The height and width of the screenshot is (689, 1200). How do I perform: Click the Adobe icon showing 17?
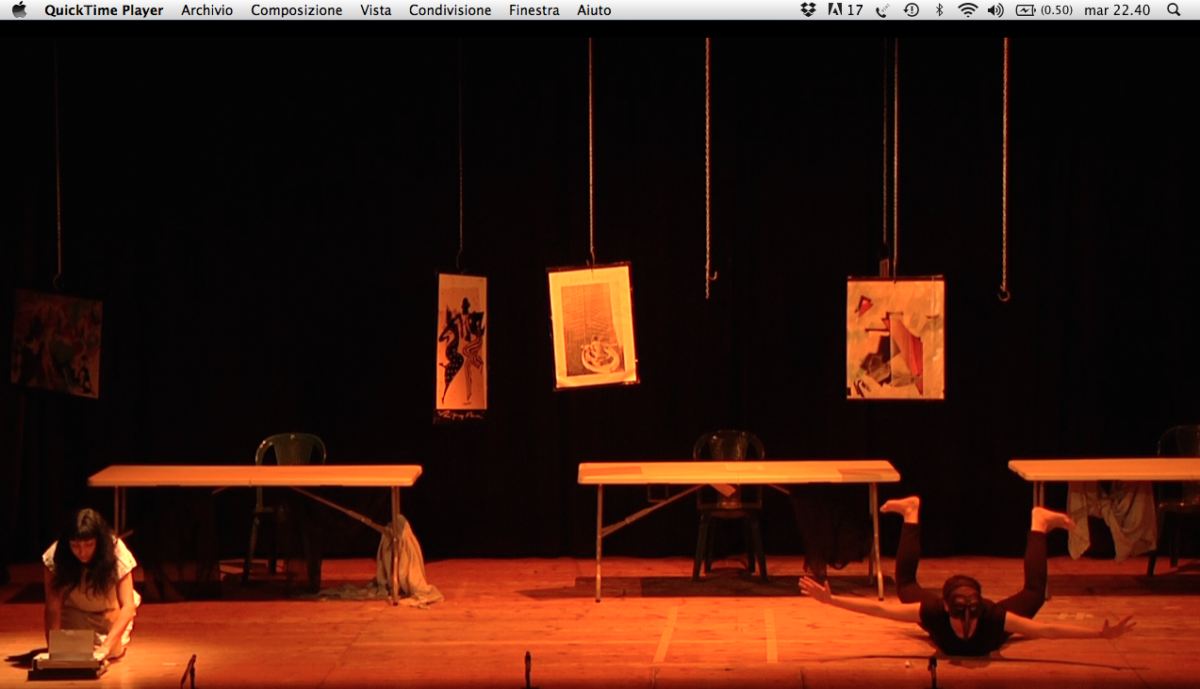[845, 10]
